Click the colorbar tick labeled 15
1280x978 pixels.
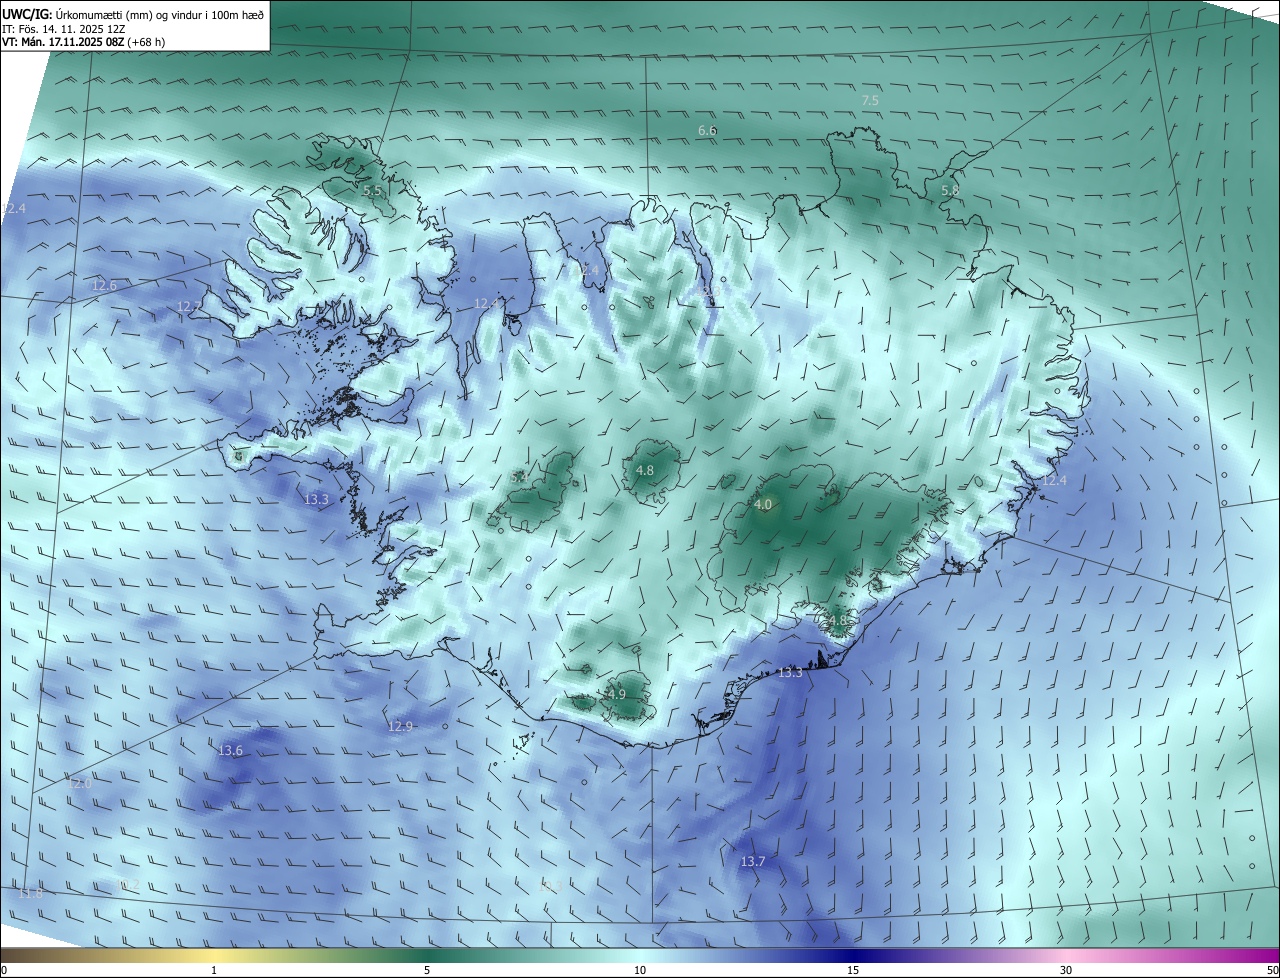pyautogui.click(x=853, y=970)
